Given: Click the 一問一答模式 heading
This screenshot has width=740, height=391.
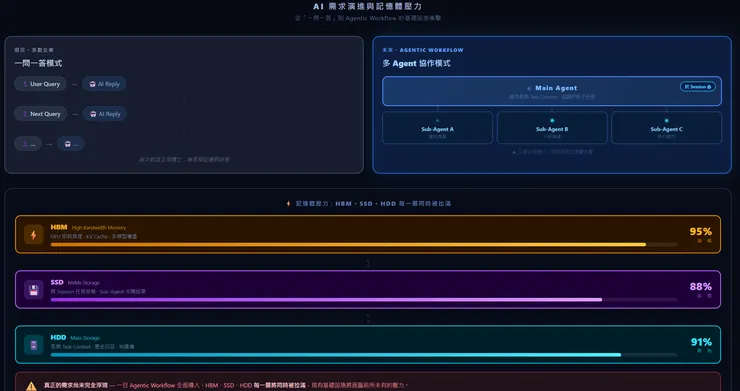Looking at the screenshot, I should click(38, 63).
